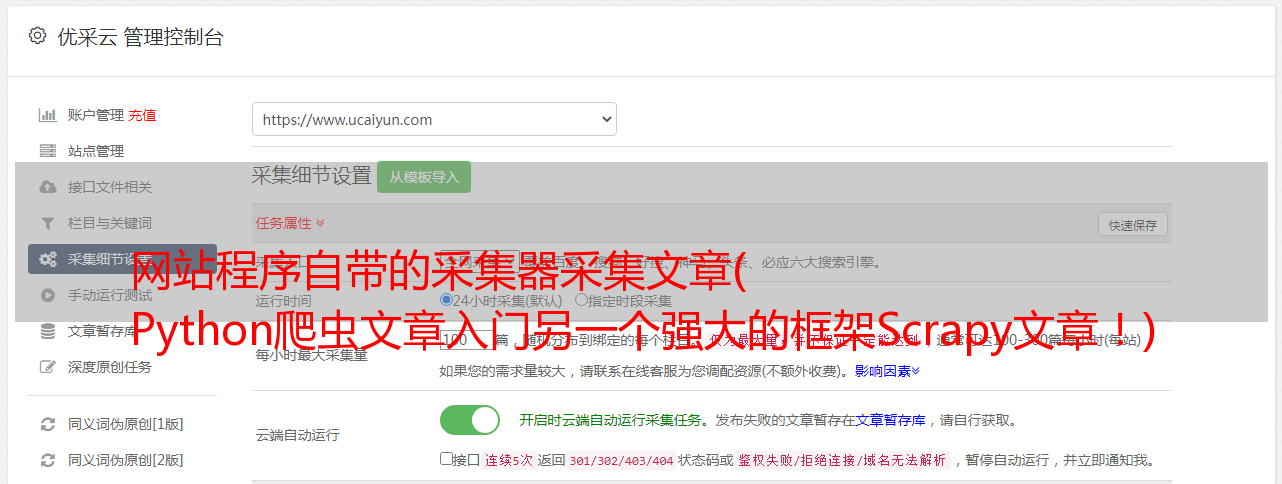Image resolution: width=1282 pixels, height=484 pixels.
Task: Click the gears icon of 采集细节设置 sidebar item
Action: pyautogui.click(x=47, y=259)
